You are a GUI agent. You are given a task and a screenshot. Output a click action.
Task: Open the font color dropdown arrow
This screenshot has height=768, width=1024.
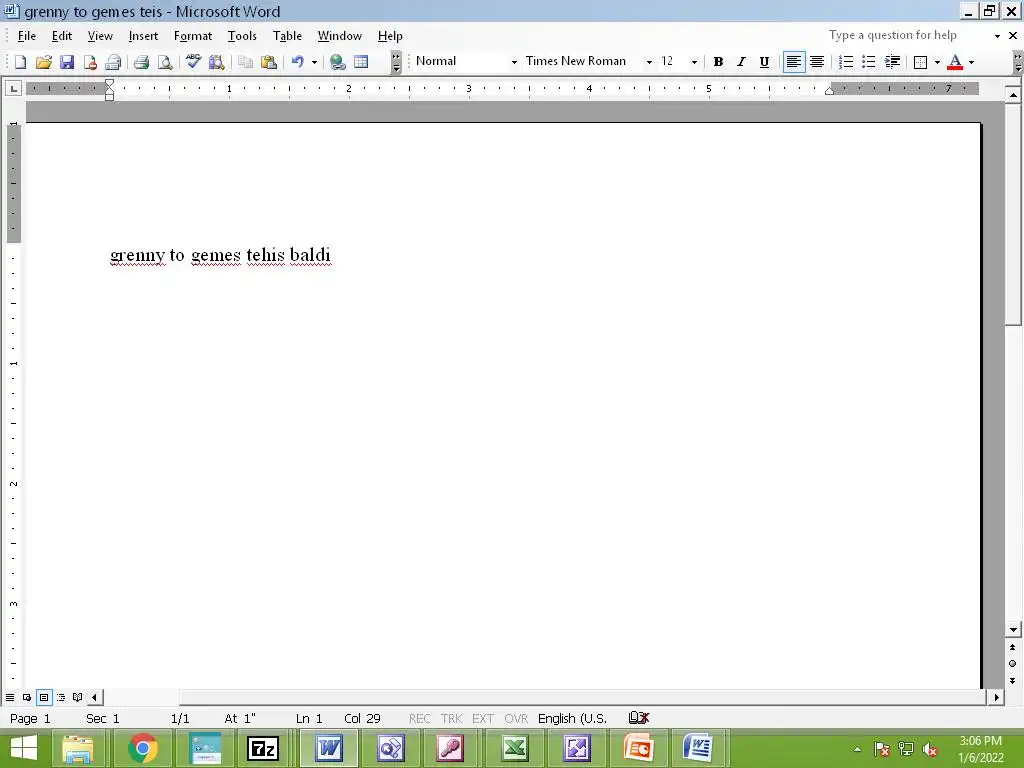pos(971,62)
